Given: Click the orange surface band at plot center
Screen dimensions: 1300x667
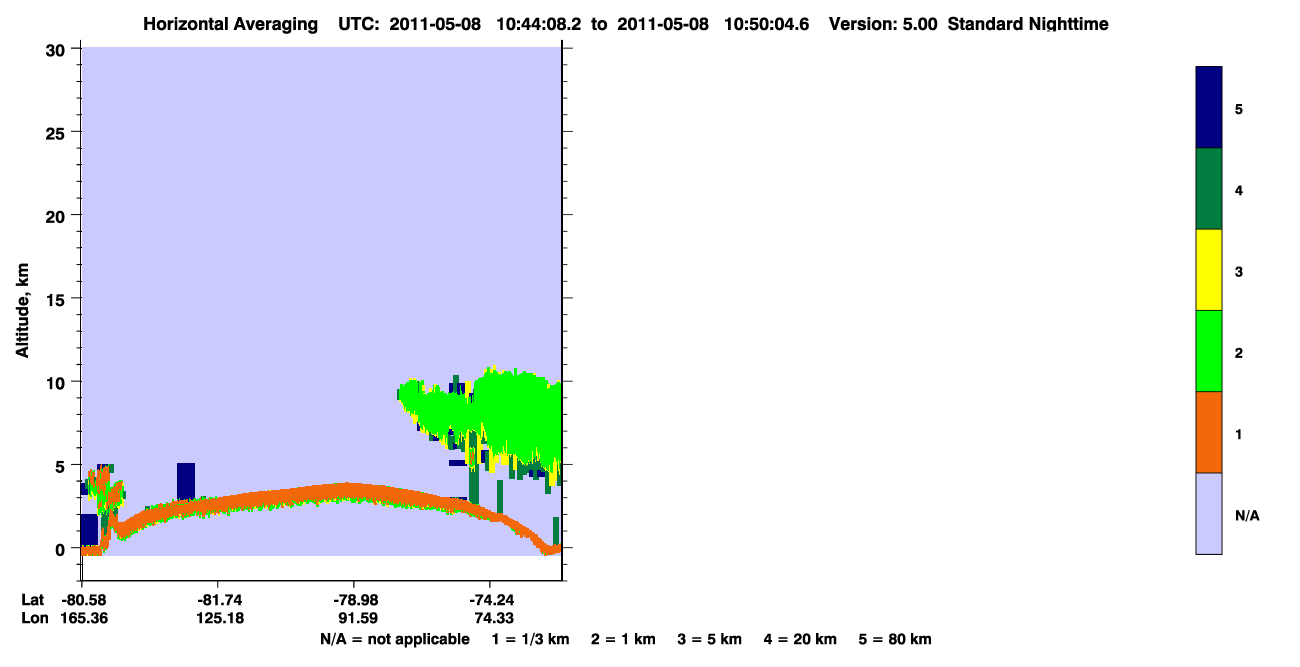Looking at the screenshot, I should (345, 492).
